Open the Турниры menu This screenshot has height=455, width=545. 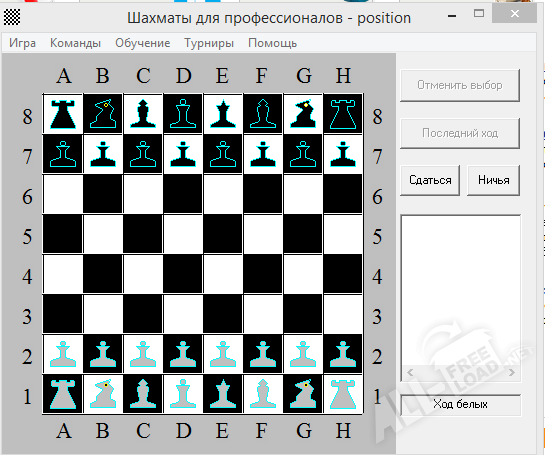coord(209,43)
